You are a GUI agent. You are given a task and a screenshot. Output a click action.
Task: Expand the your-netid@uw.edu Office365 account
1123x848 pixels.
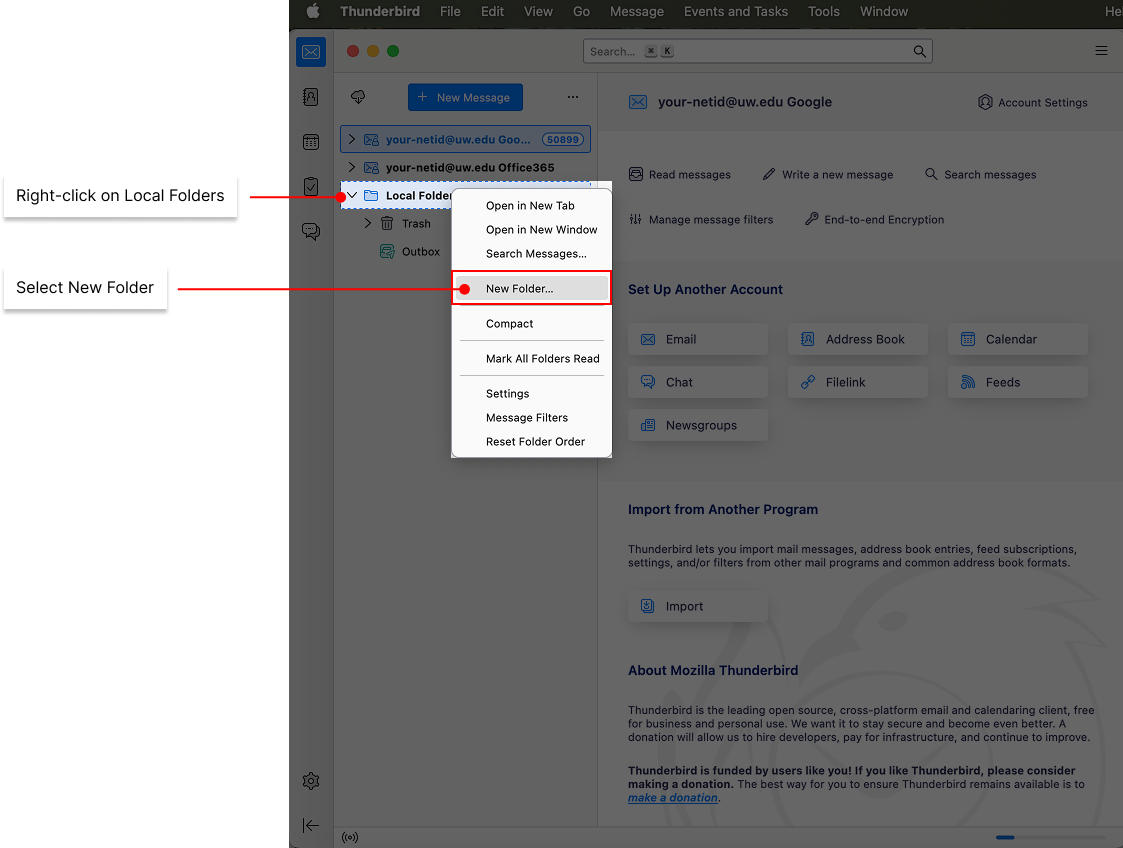pos(351,167)
